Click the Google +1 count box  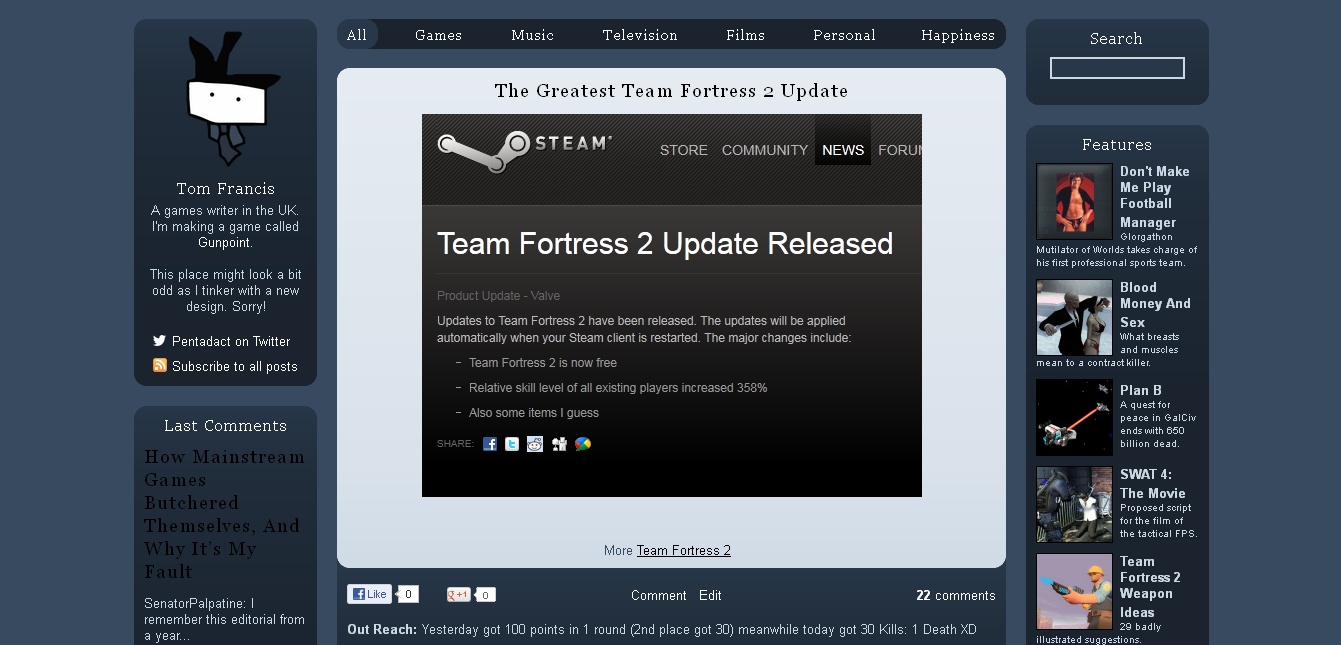[x=485, y=595]
